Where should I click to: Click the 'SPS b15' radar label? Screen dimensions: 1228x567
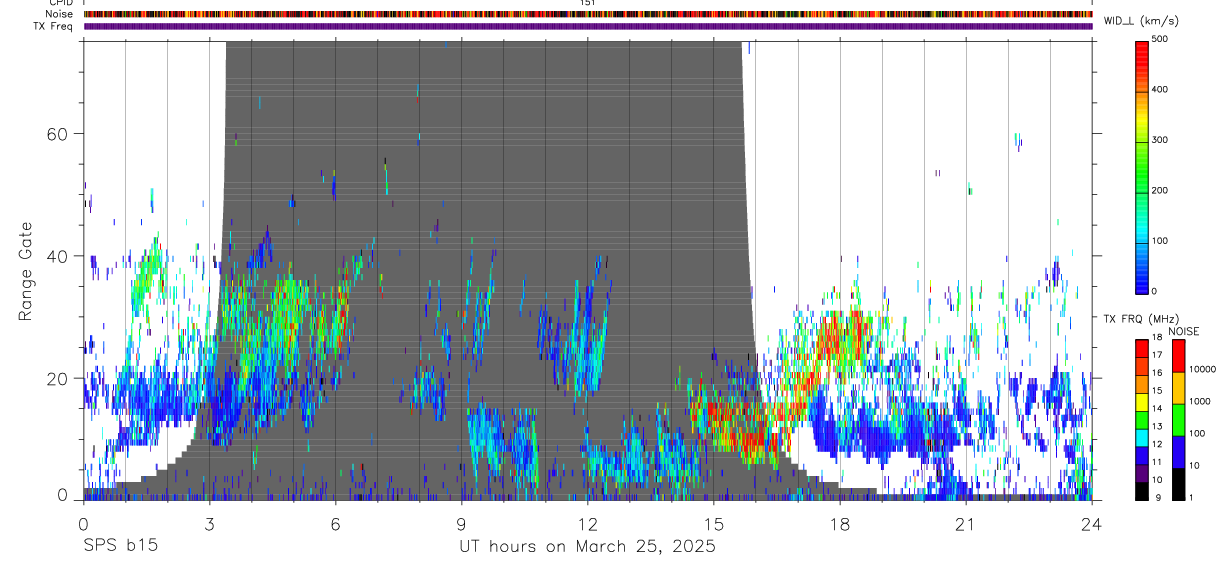120,546
